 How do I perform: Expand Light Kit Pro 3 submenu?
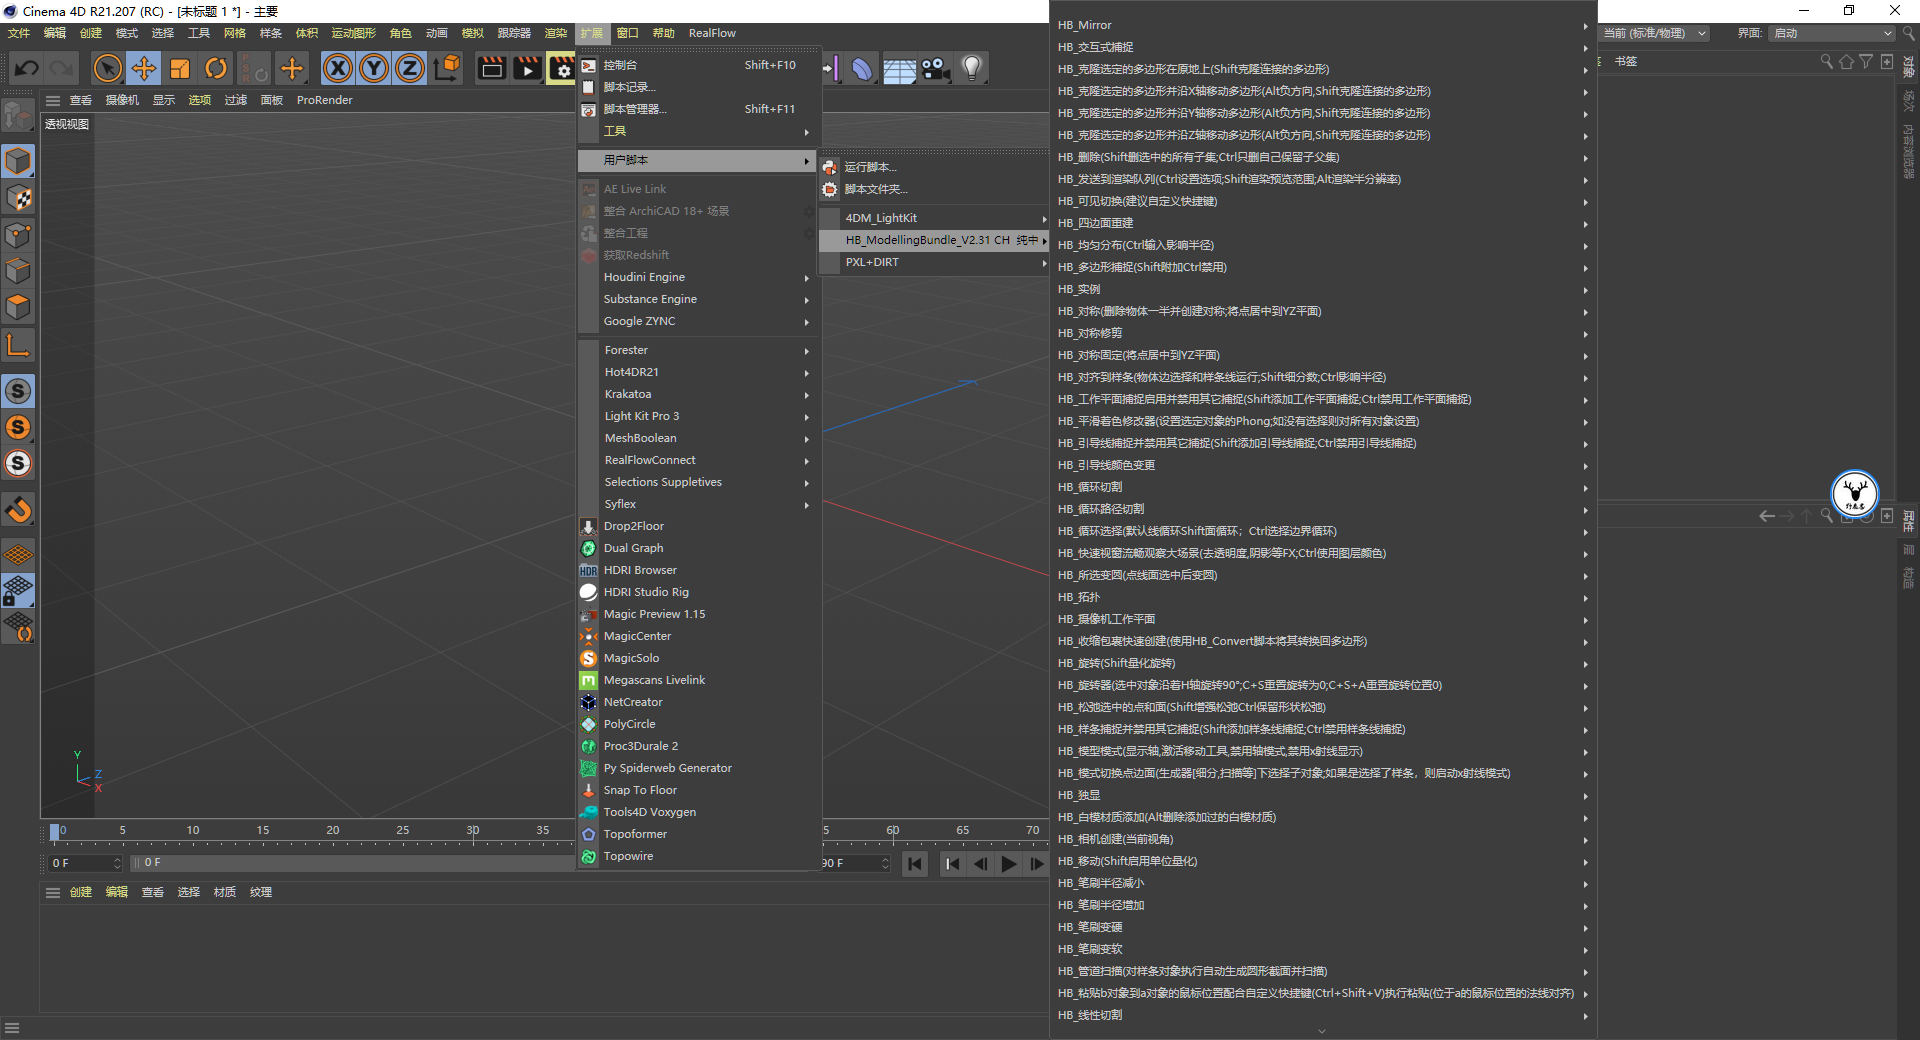pyautogui.click(x=699, y=416)
